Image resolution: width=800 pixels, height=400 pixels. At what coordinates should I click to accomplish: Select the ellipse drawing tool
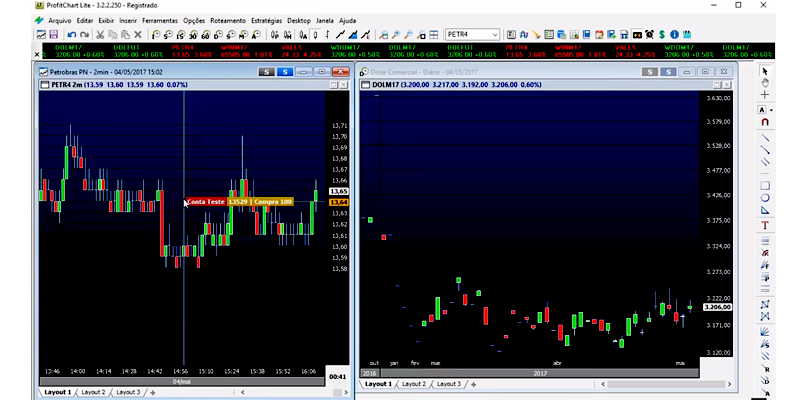point(765,198)
